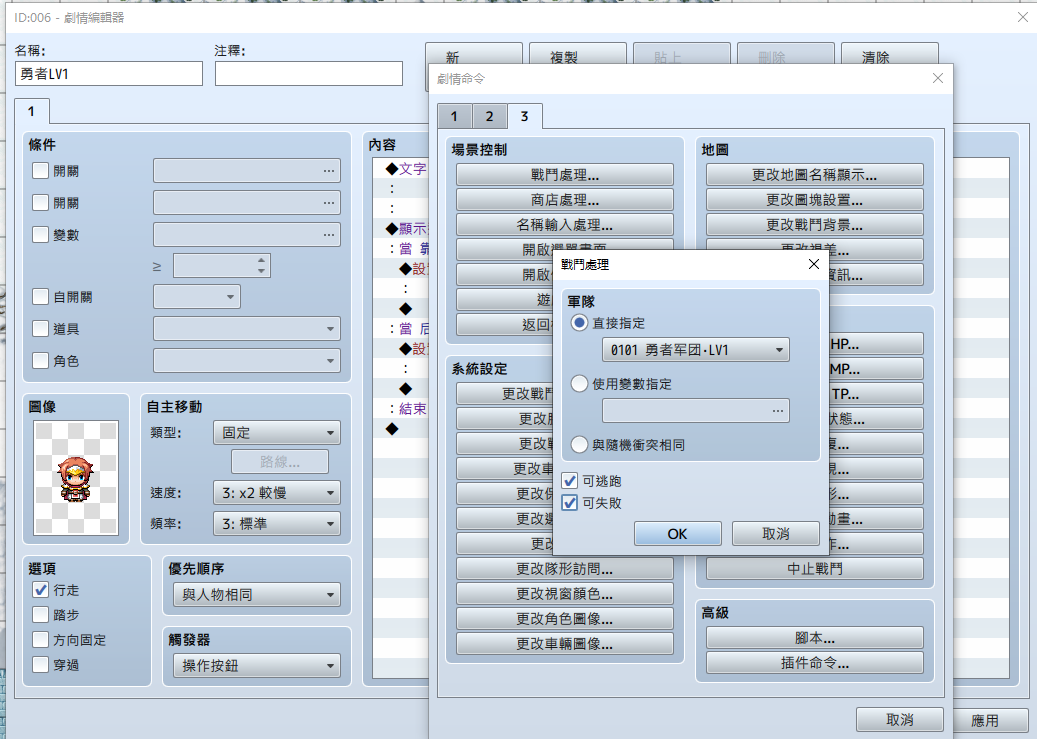Screen dimensions: 1037x739
Task: Toggle the 穿過 option checkbox
Action: [x=40, y=664]
